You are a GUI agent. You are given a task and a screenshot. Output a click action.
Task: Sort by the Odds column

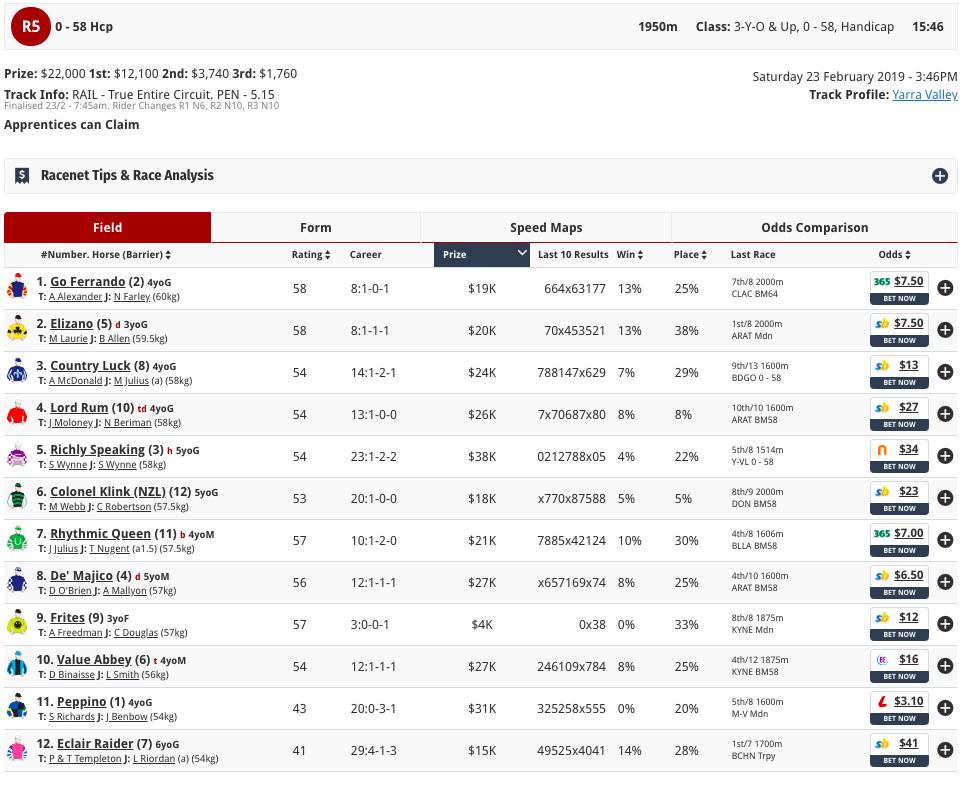tap(894, 255)
